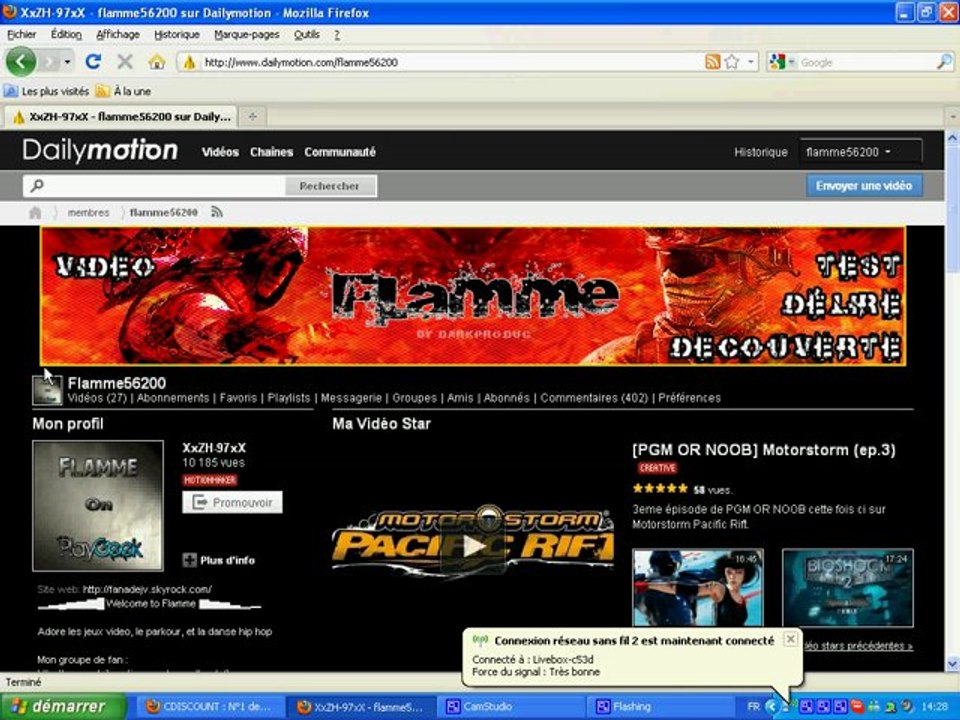
Task: Open Abonnements profile link
Action: tap(173, 398)
